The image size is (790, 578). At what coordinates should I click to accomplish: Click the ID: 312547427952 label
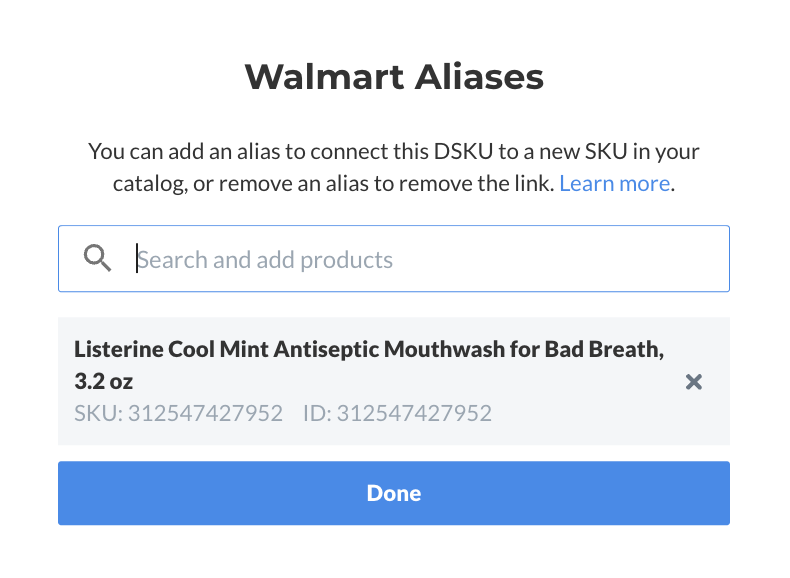[x=397, y=413]
